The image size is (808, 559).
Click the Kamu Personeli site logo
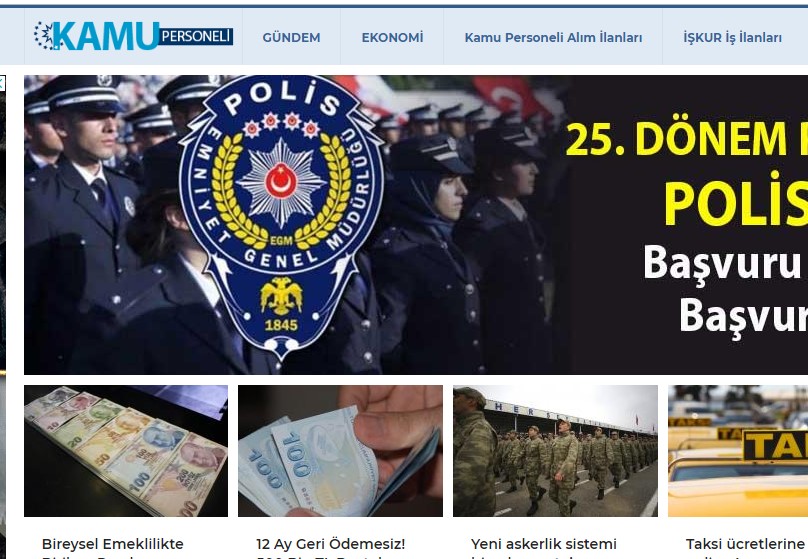click(x=133, y=36)
